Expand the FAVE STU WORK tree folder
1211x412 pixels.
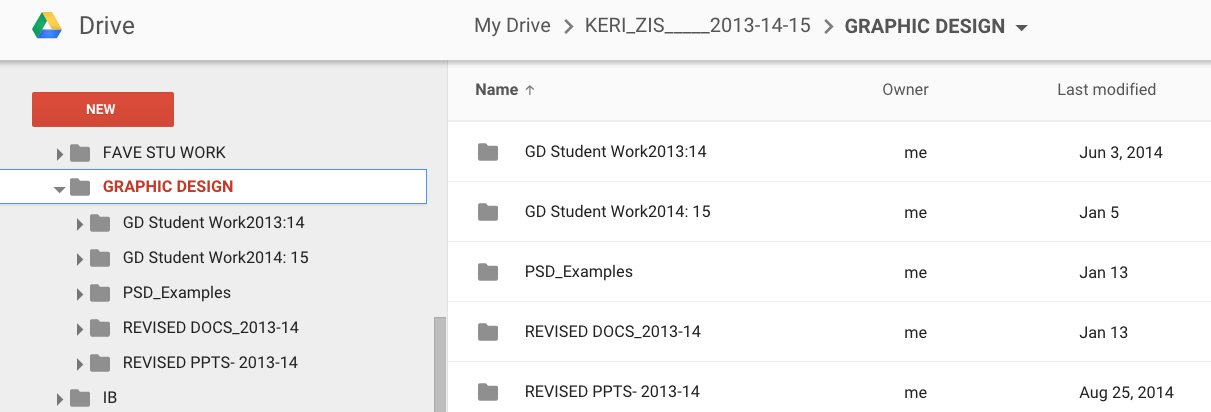click(x=59, y=153)
